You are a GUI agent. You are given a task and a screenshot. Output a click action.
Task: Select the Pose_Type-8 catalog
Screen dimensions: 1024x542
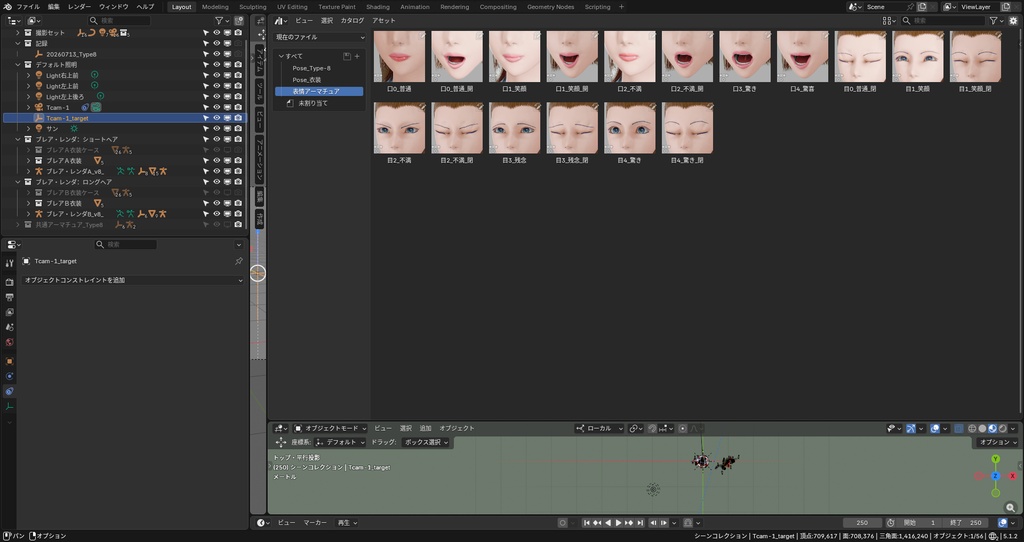[x=312, y=68]
